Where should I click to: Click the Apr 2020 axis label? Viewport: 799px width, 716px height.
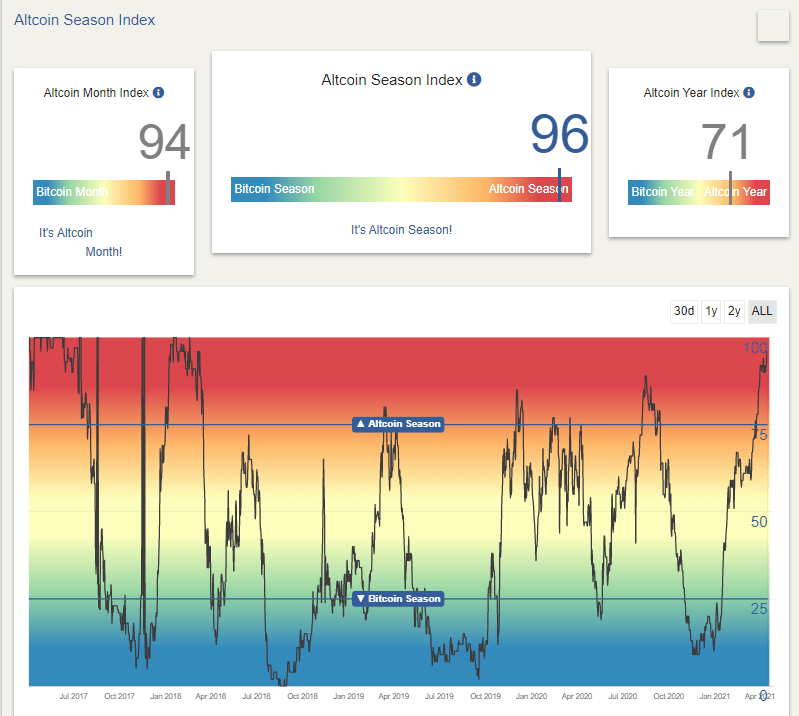pos(577,696)
